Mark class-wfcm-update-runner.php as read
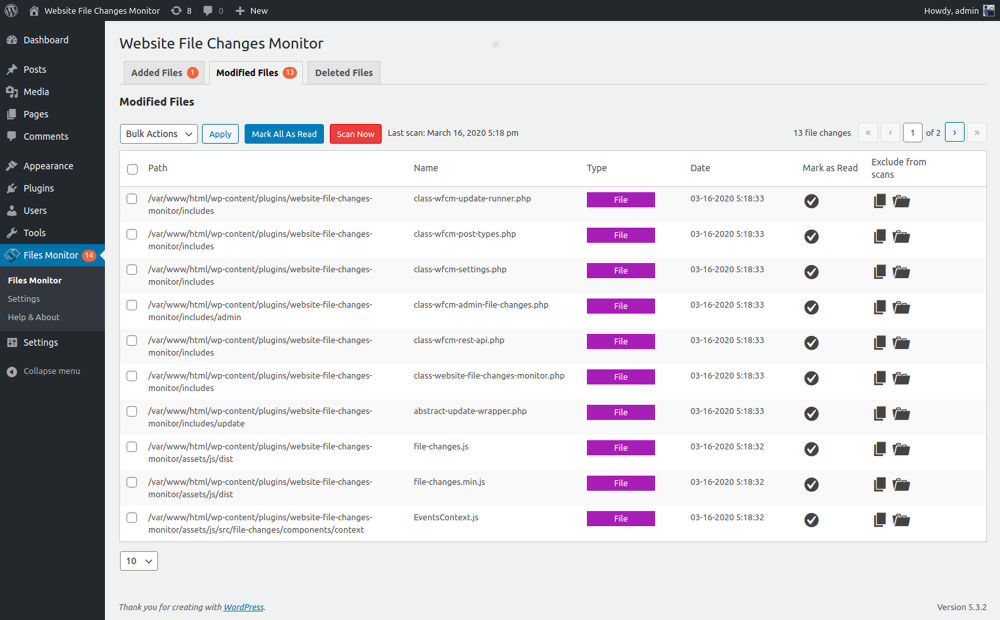 pyautogui.click(x=811, y=201)
